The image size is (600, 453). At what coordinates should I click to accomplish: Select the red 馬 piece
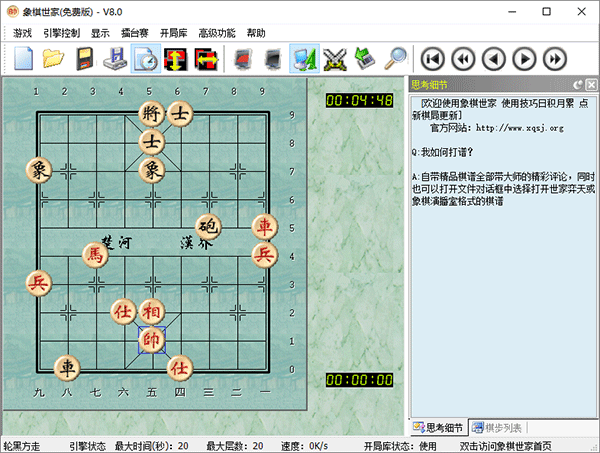[x=95, y=255]
